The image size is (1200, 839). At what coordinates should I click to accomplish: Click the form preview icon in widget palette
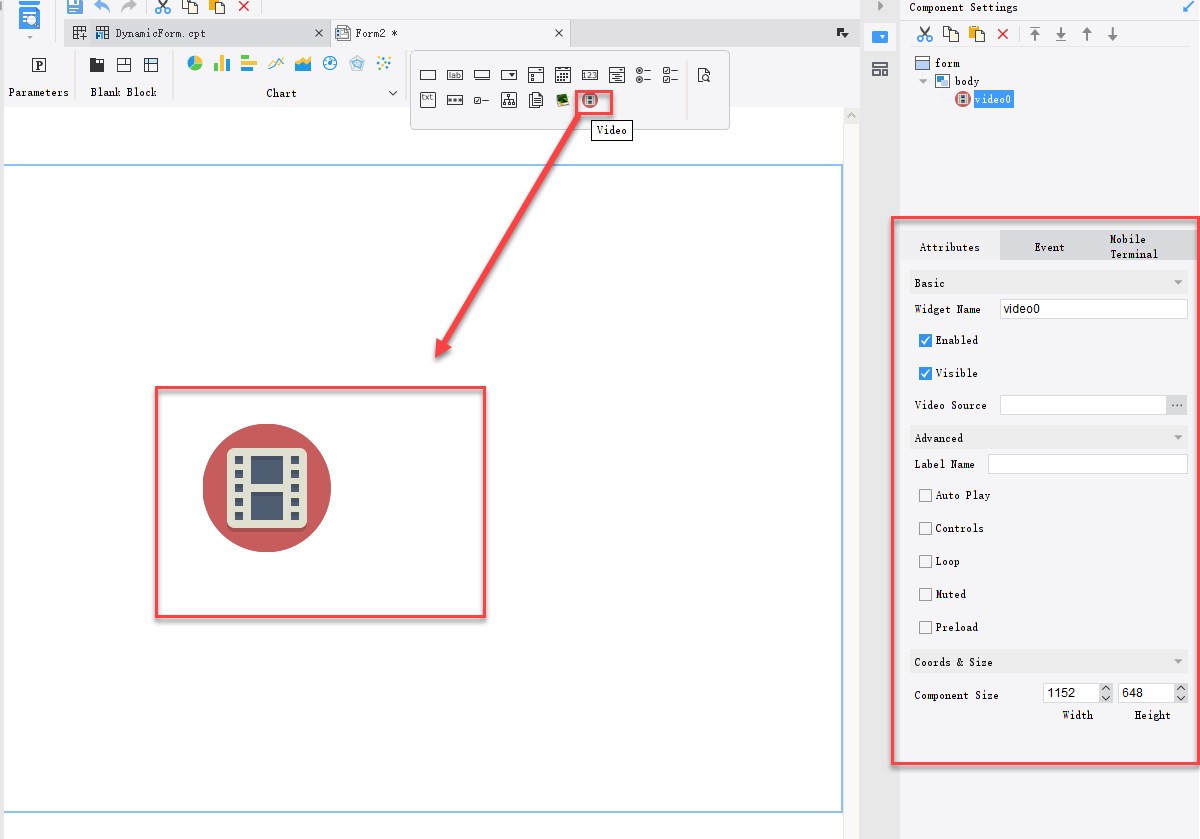(x=704, y=75)
